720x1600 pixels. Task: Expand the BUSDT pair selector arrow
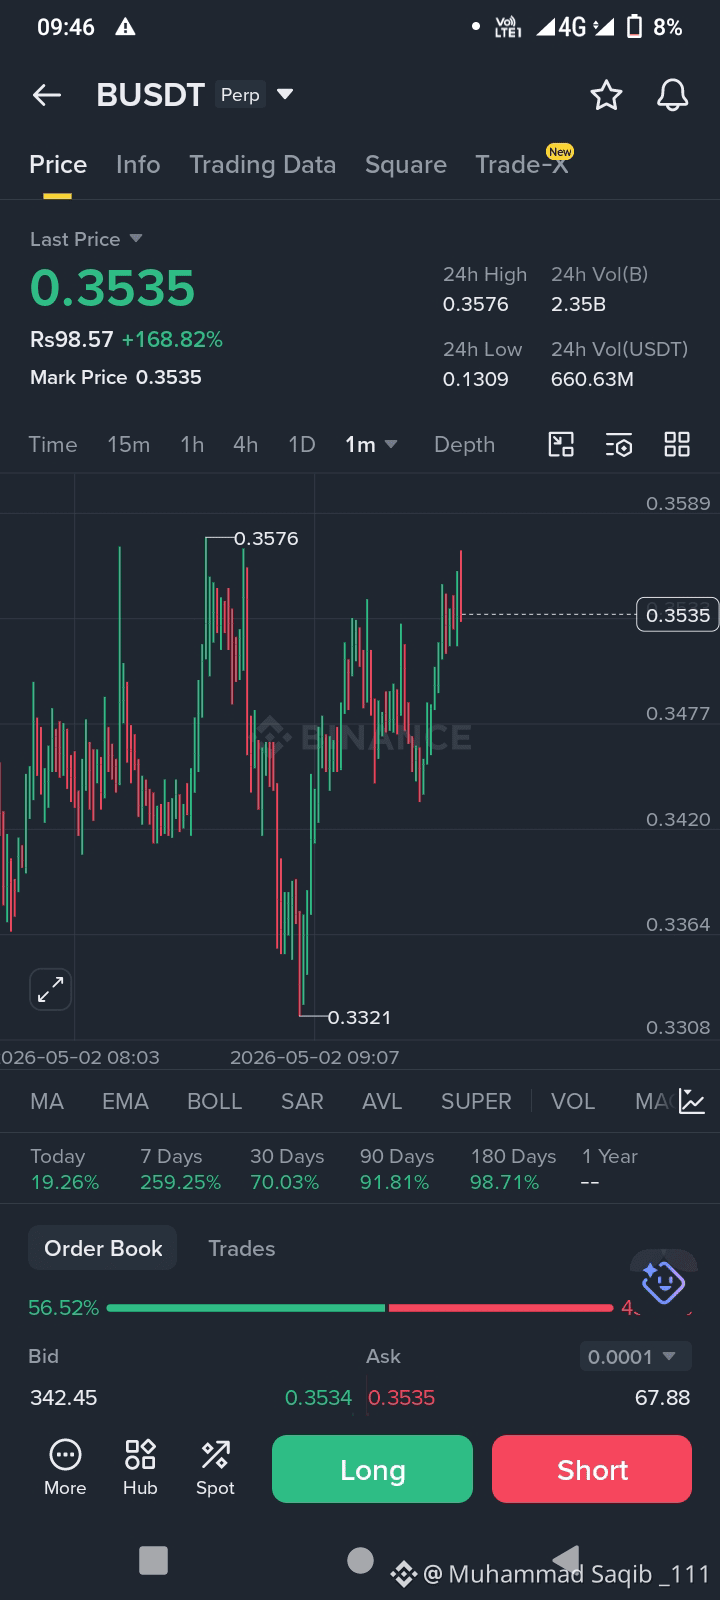pos(285,95)
